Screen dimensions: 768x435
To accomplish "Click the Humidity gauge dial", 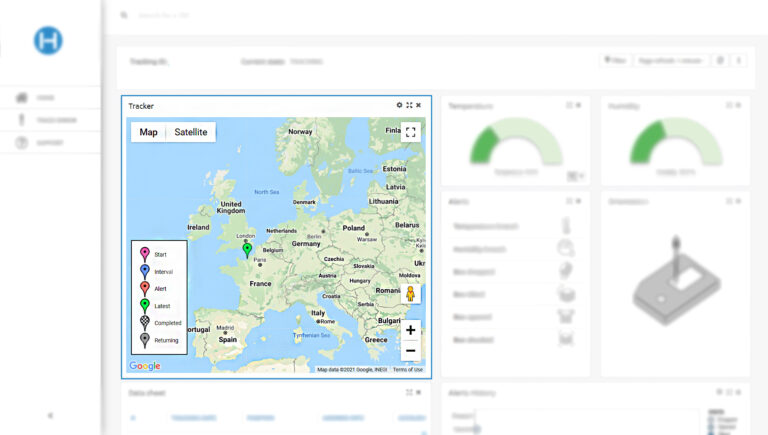I will (x=675, y=141).
